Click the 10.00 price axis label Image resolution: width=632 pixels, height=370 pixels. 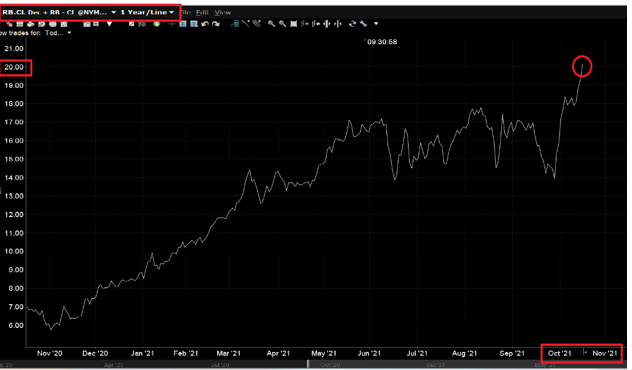click(x=14, y=252)
